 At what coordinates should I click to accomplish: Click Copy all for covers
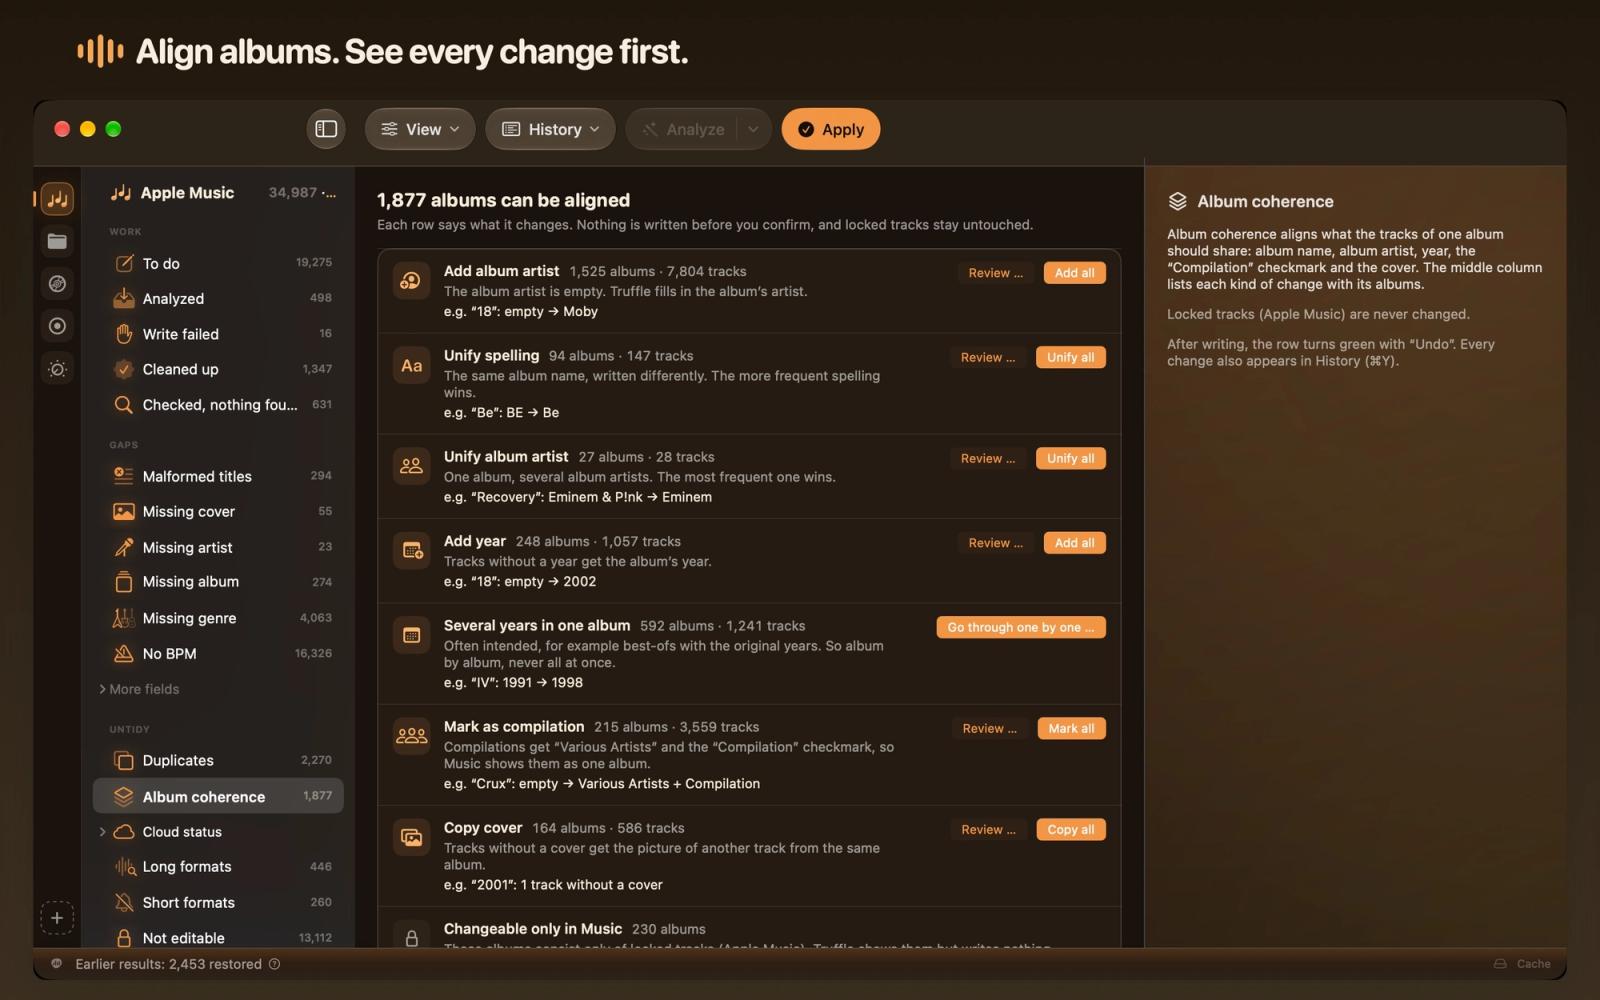coord(1070,829)
